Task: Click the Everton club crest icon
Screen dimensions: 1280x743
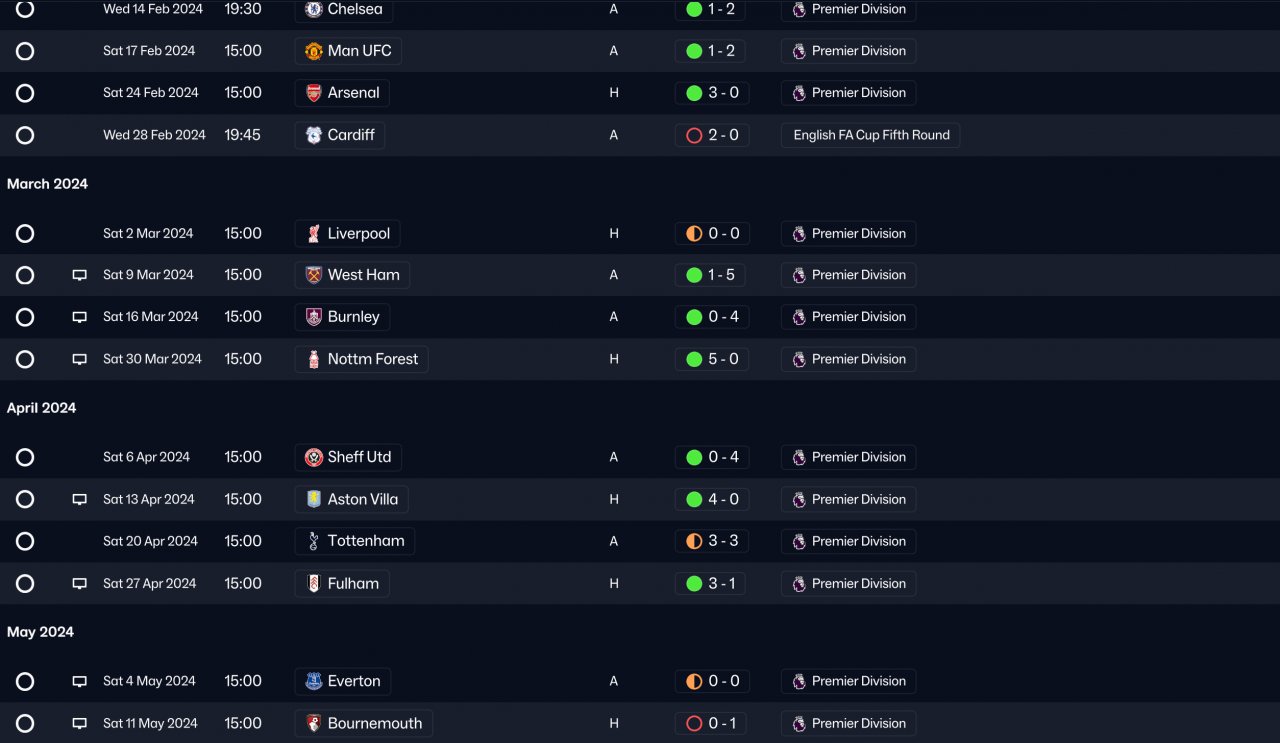Action: tap(314, 682)
